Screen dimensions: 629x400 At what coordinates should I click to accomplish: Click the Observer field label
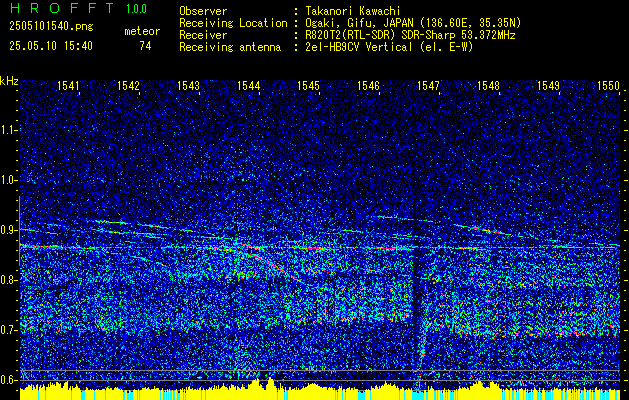pyautogui.click(x=203, y=11)
